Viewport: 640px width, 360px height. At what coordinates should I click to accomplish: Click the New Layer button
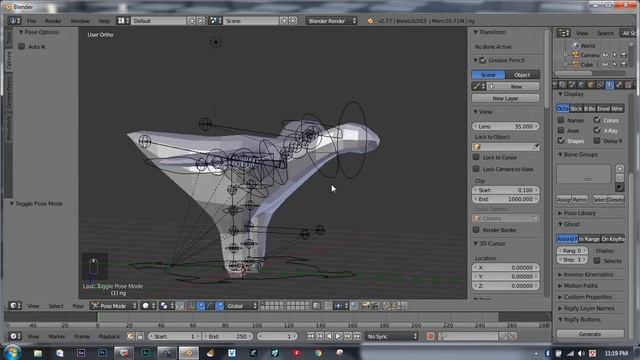(505, 98)
